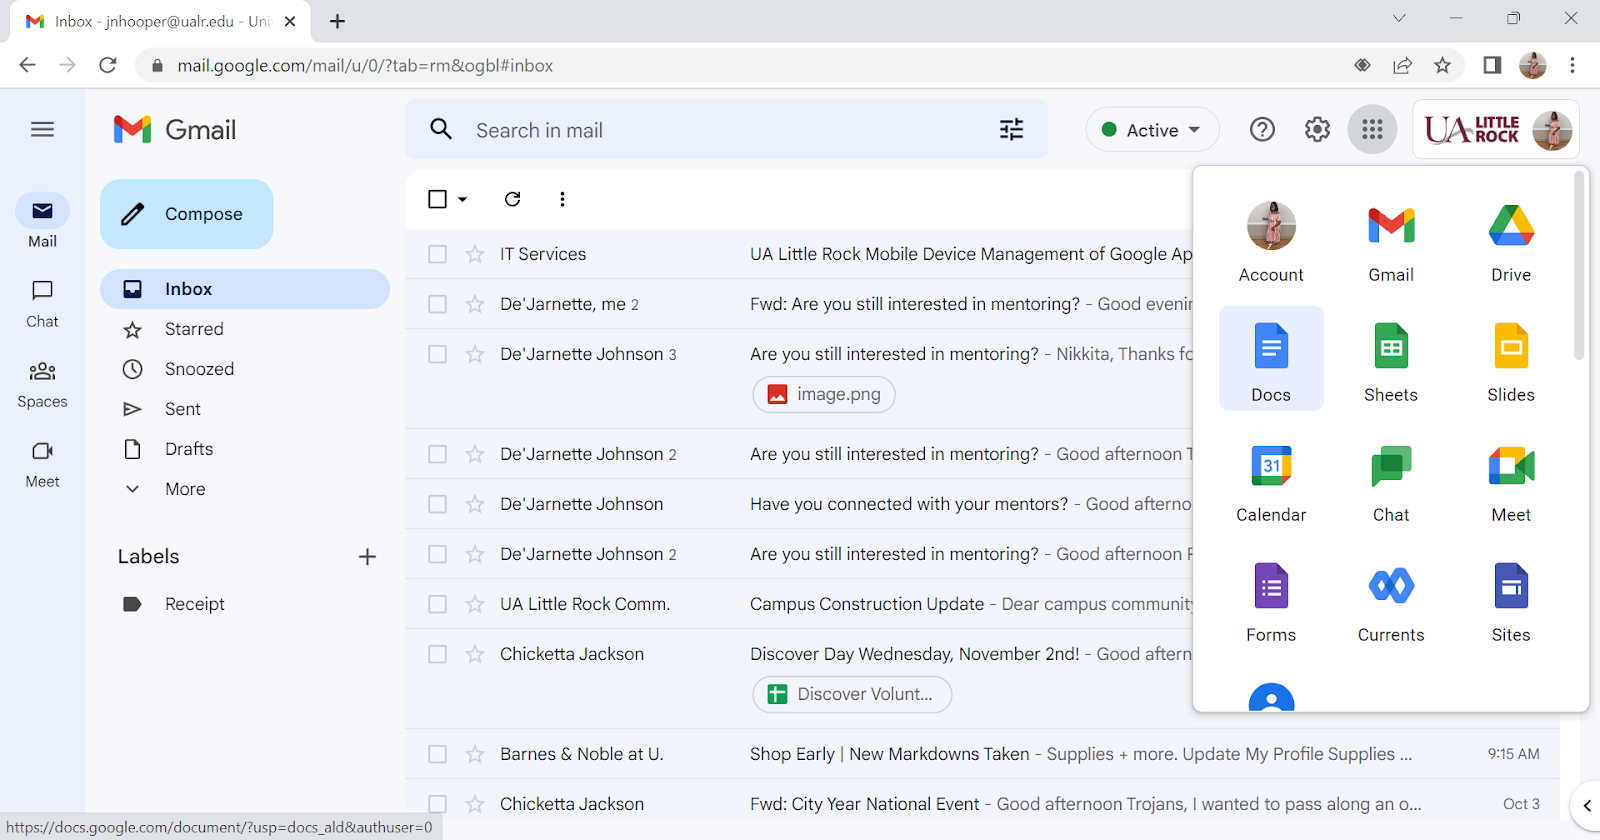The image size is (1600, 840).
Task: Open Google Sheets from the apps grid
Action: pos(1391,359)
